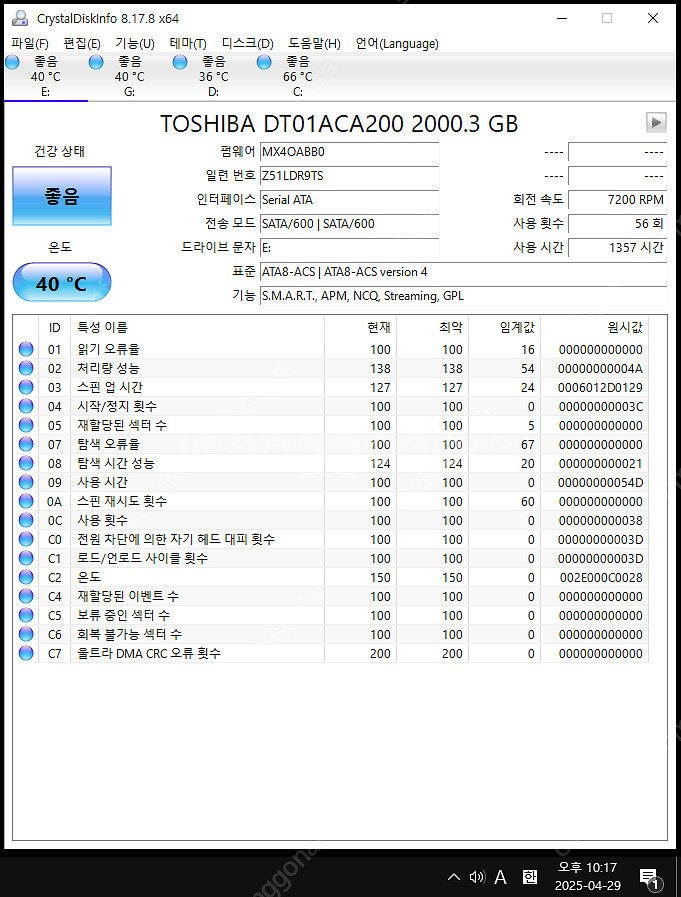Click status orb for attribute 01 읽기 오류율
This screenshot has height=897, width=681.
26,349
